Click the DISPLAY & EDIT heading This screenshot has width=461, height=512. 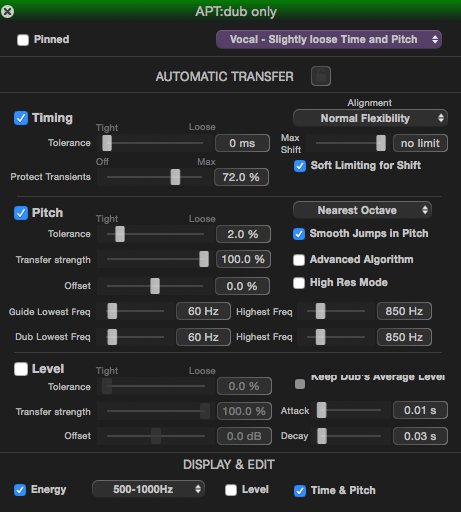click(x=229, y=465)
